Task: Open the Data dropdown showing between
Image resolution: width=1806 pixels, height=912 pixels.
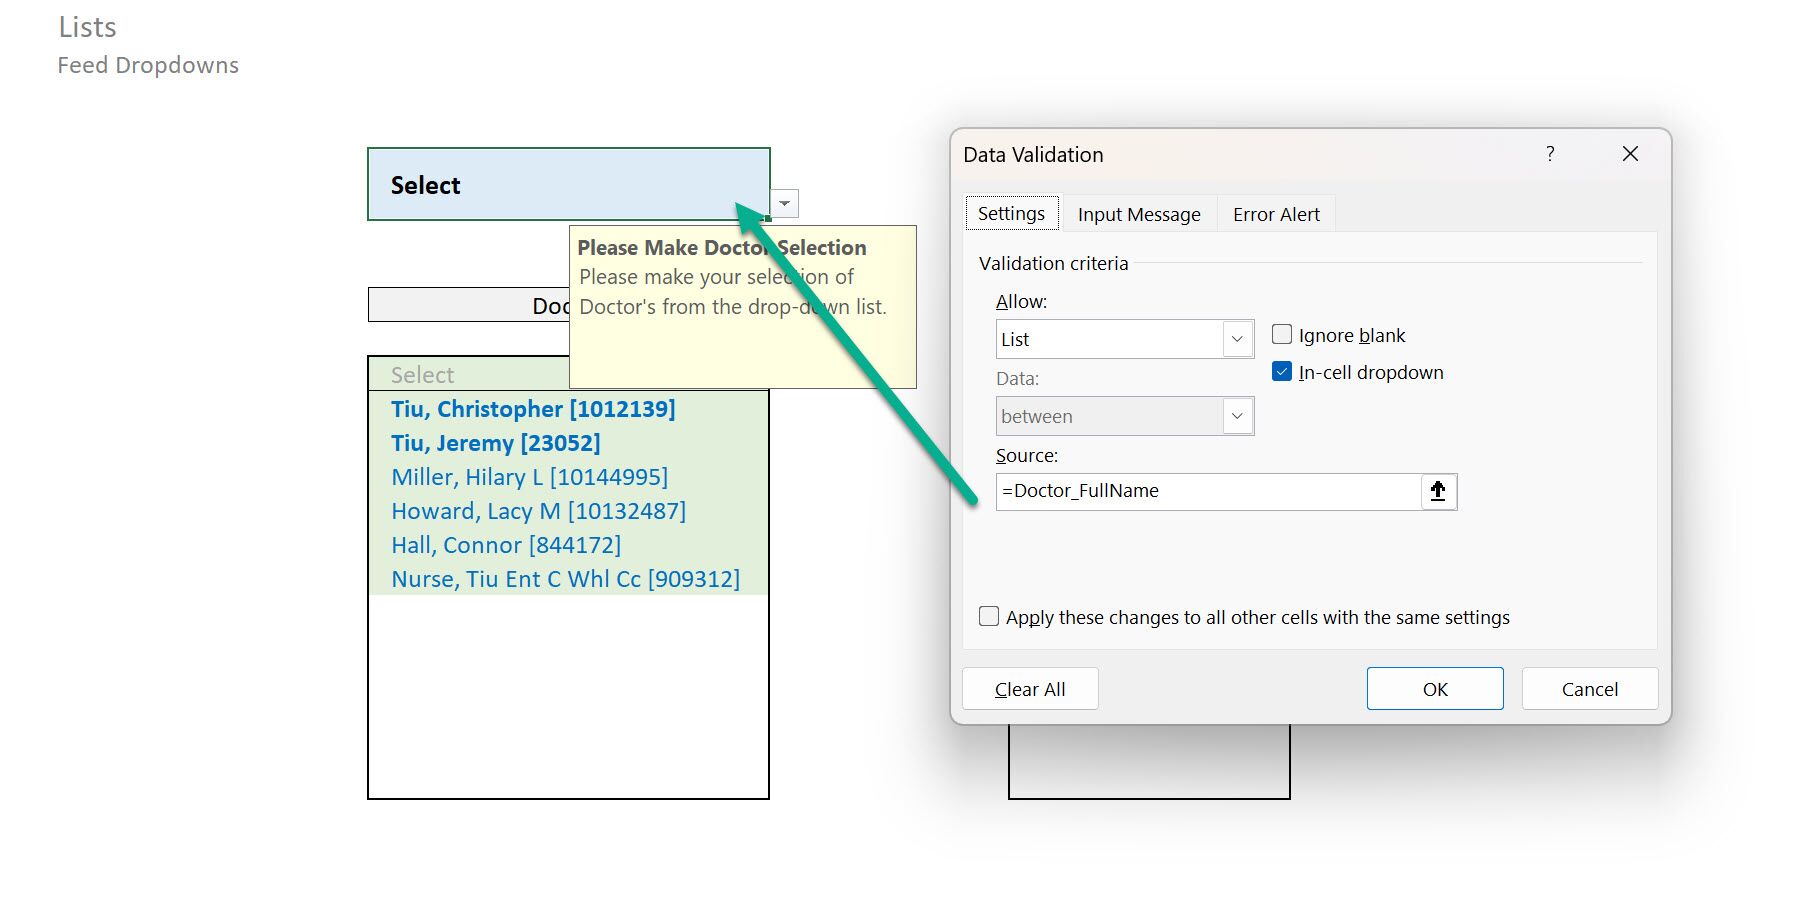Action: pos(1238,416)
